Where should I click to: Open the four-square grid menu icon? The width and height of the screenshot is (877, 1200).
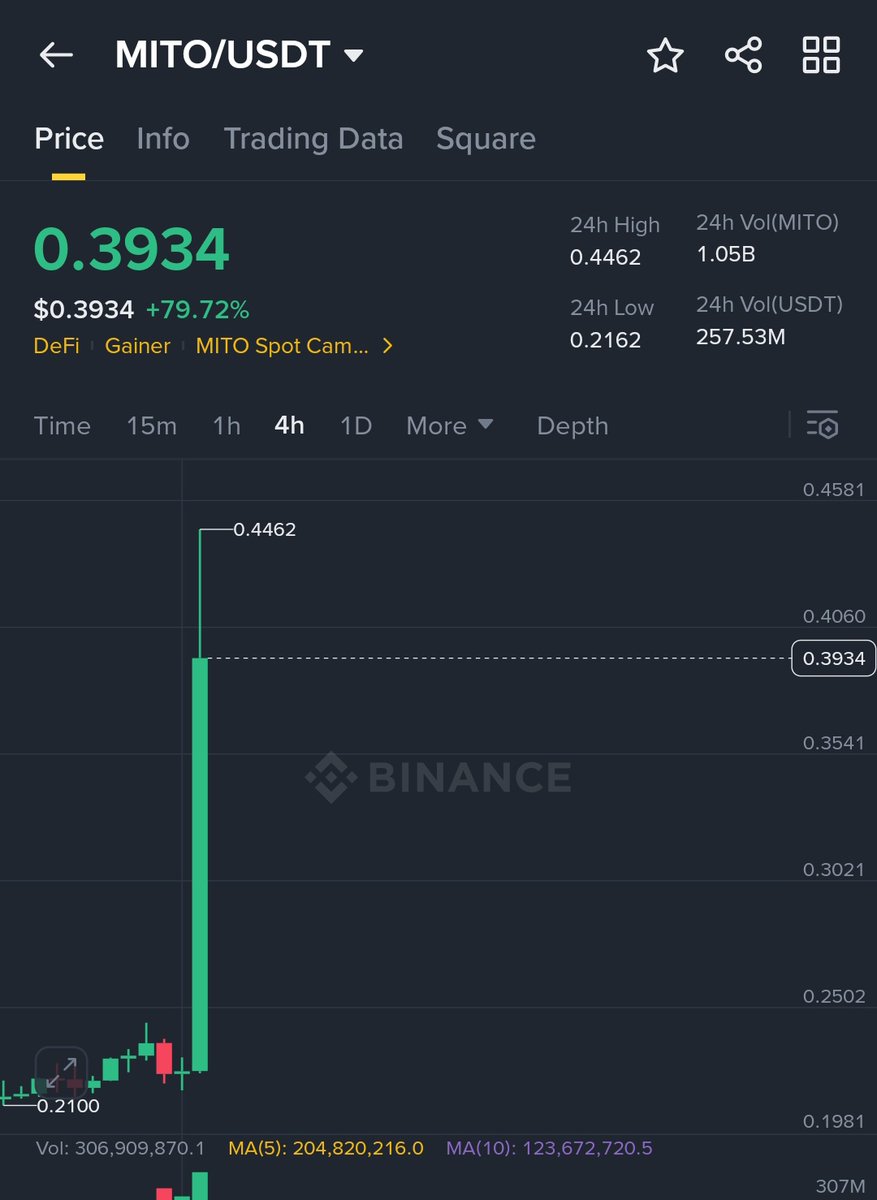[821, 55]
